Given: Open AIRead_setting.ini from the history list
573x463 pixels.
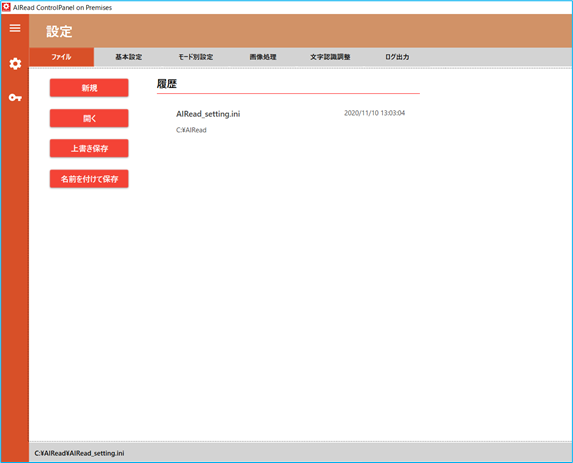Looking at the screenshot, I should (x=208, y=114).
